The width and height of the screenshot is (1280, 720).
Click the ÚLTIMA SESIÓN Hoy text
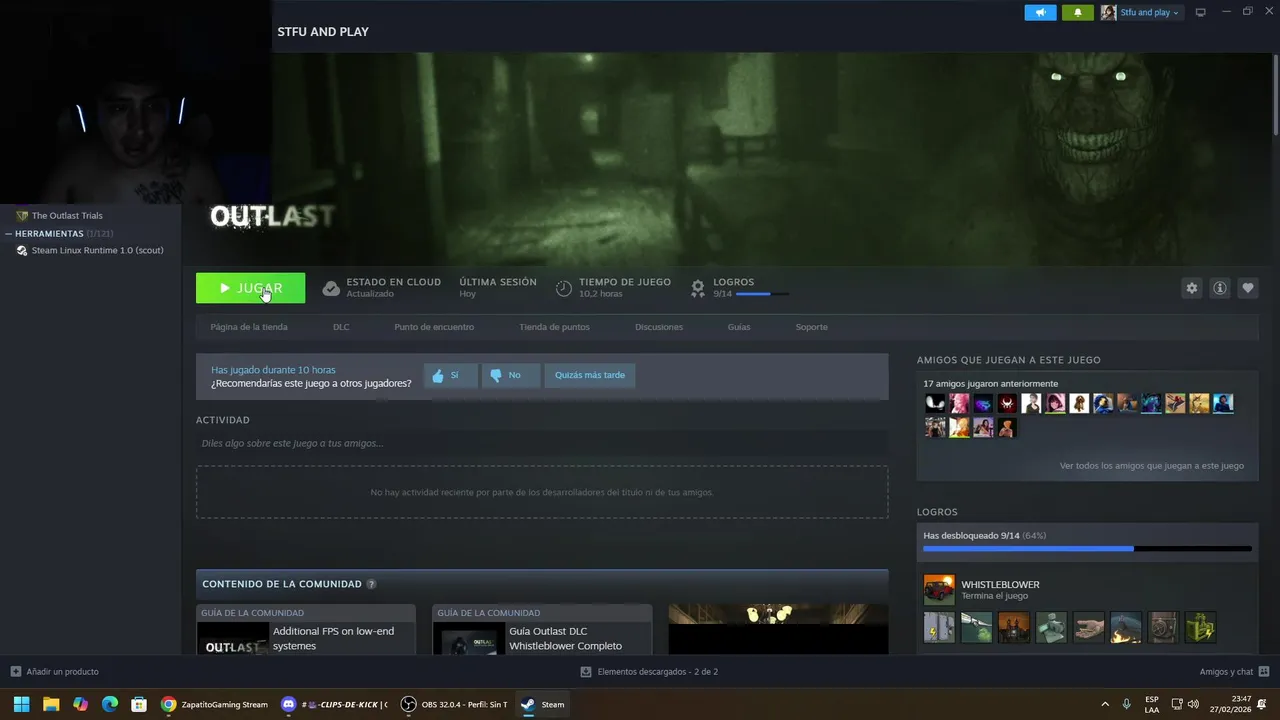click(497, 288)
